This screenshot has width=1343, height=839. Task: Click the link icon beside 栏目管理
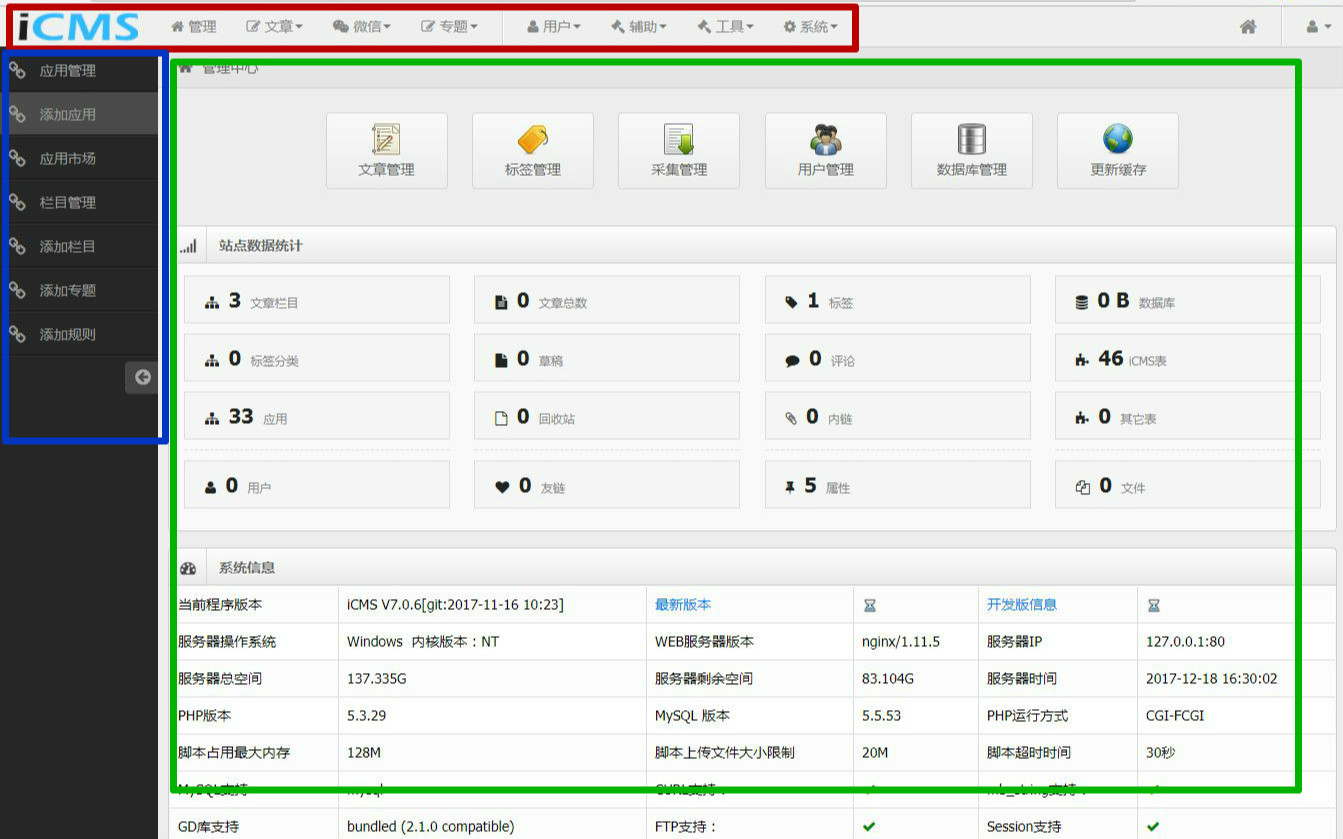click(x=17, y=202)
